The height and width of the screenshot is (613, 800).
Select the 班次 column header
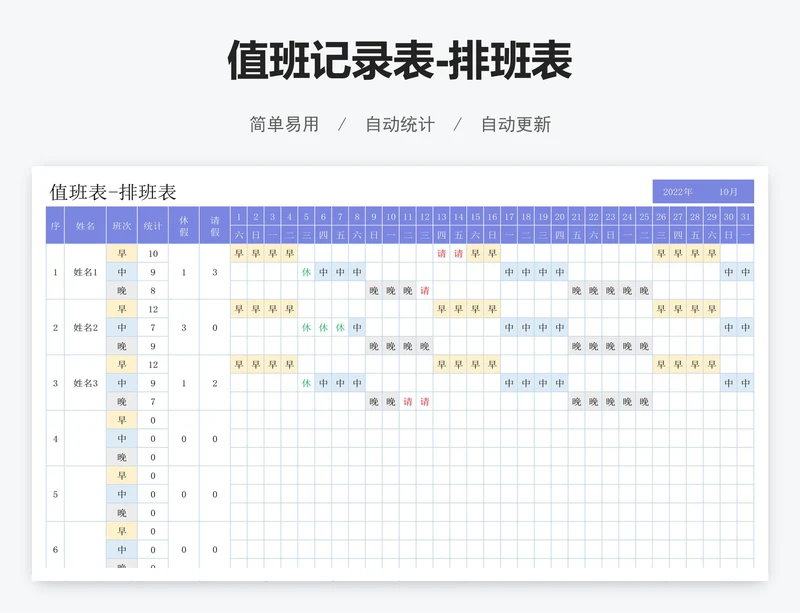[x=121, y=226]
